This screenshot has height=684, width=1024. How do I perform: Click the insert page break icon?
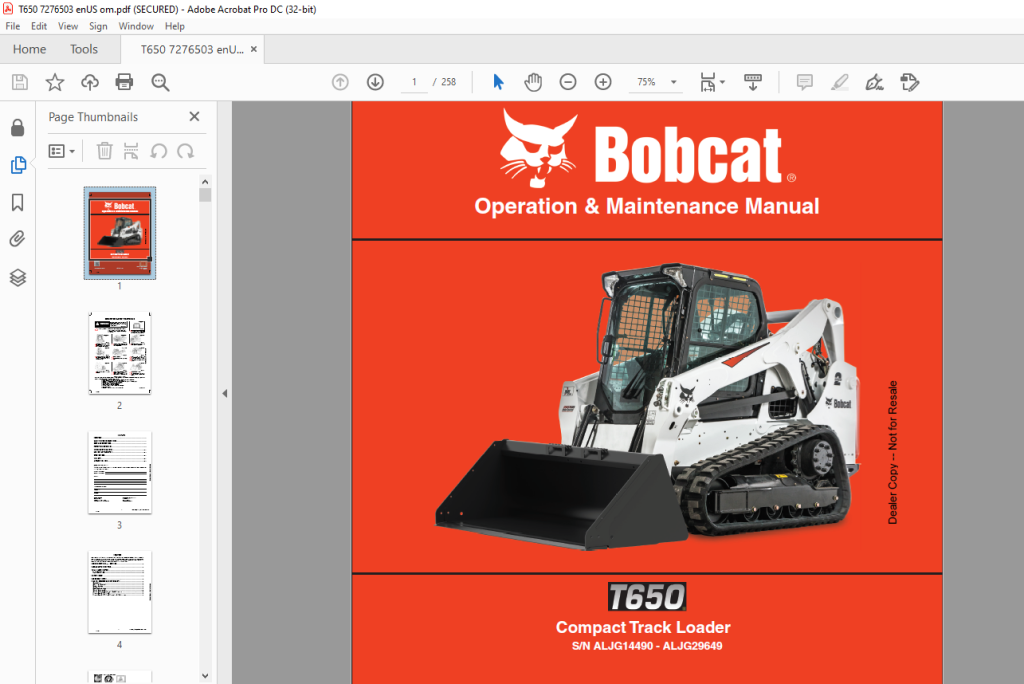coord(131,151)
